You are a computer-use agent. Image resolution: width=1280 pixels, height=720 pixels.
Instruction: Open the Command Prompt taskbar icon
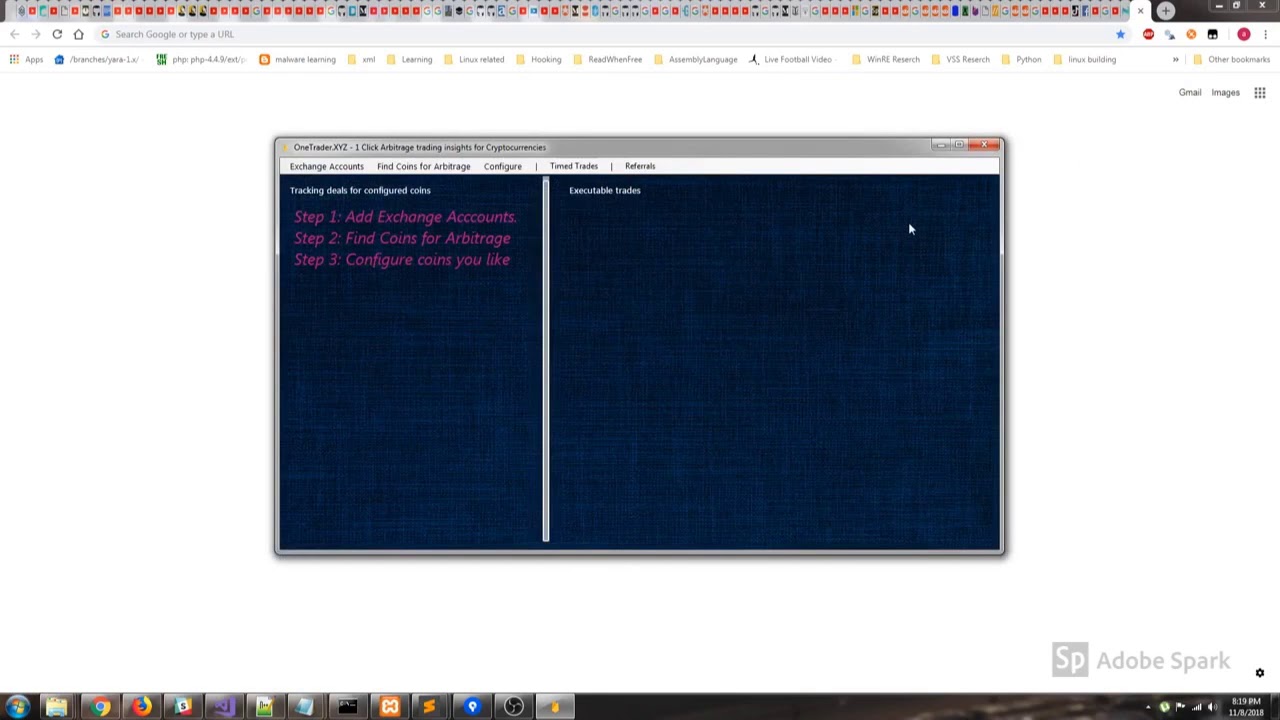coord(347,707)
